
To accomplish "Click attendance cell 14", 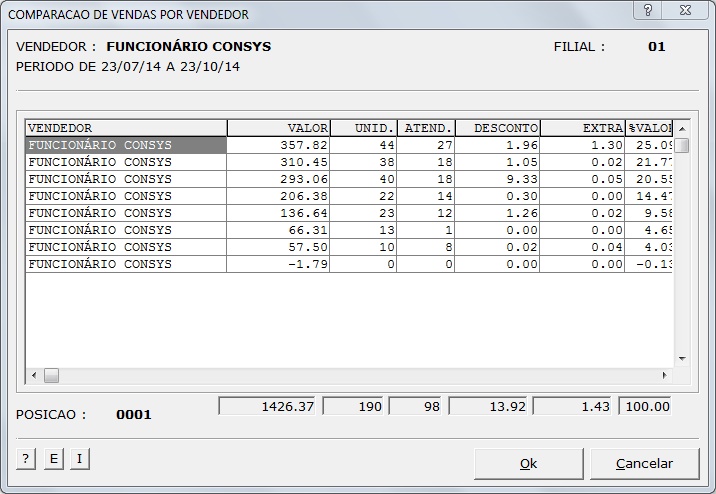I will [426, 196].
